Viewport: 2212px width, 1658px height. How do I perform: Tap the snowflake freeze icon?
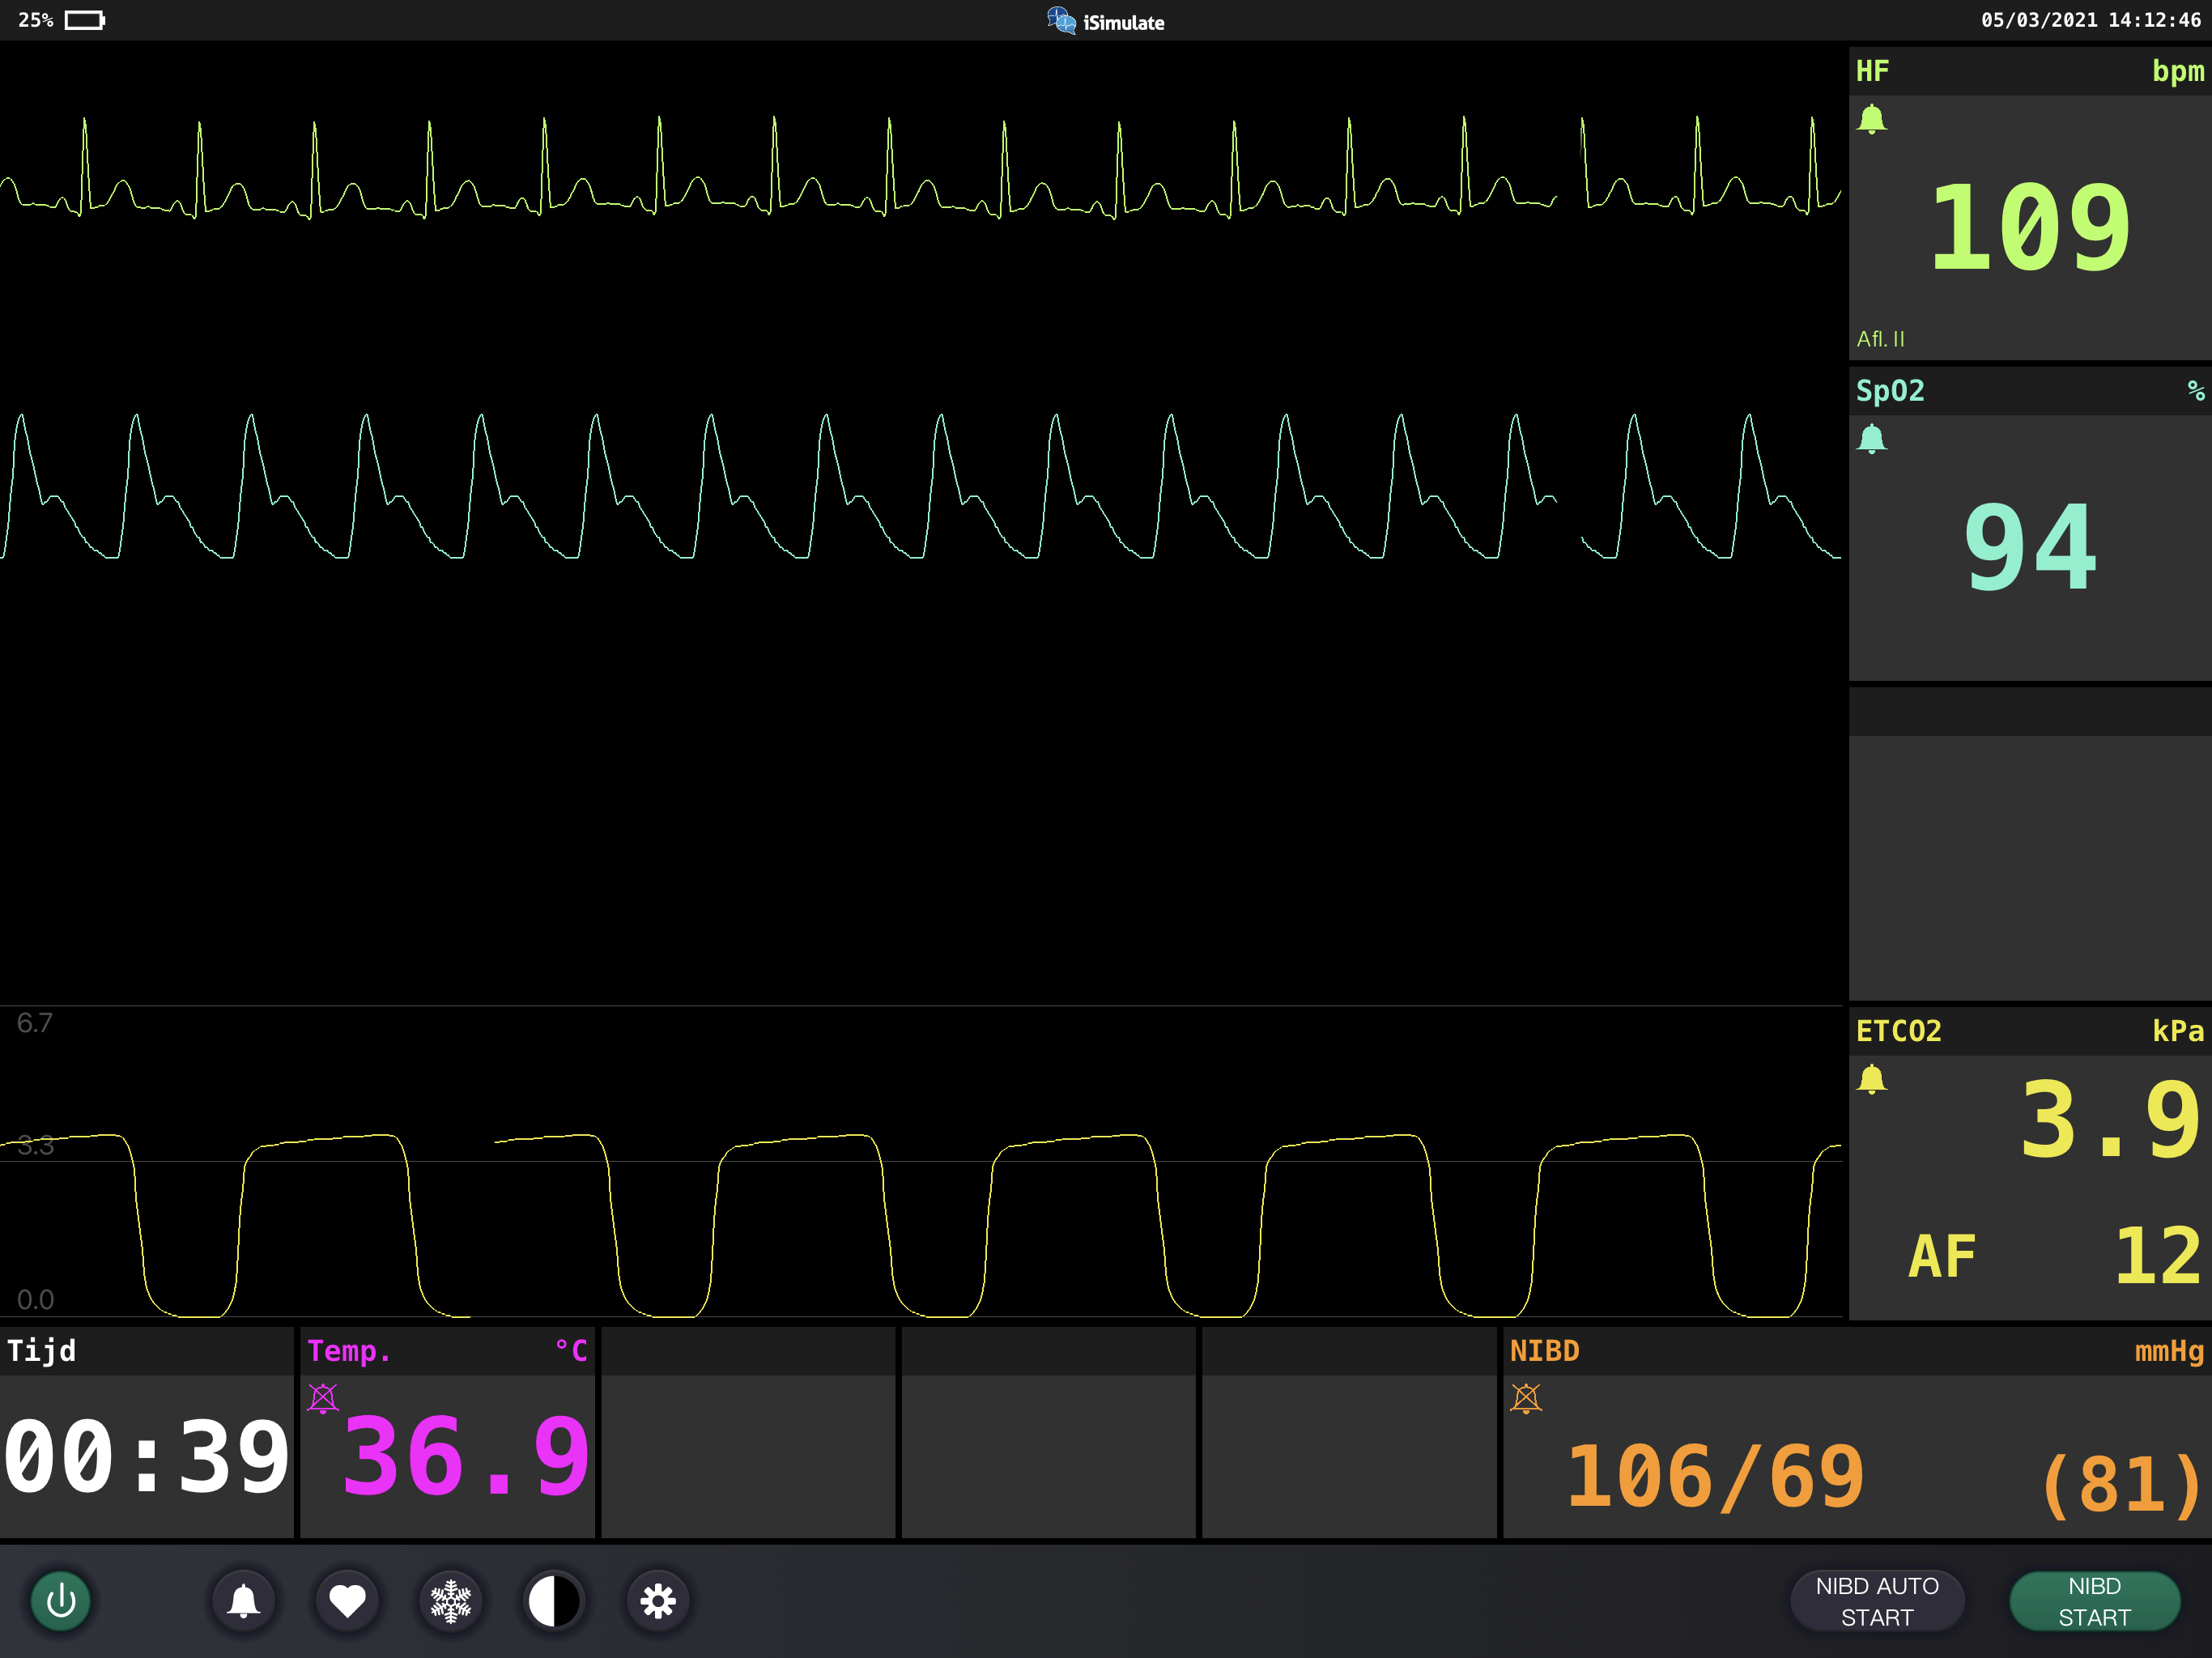[451, 1601]
